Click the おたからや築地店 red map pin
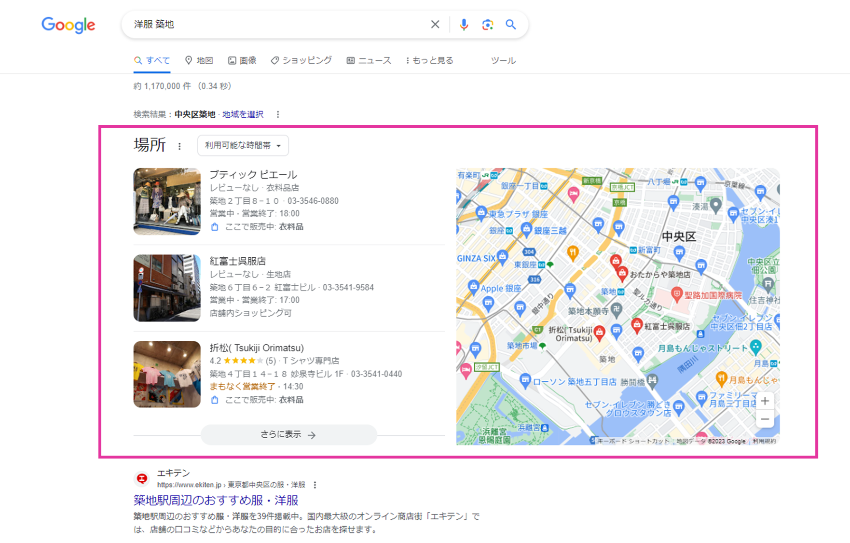 [x=622, y=274]
